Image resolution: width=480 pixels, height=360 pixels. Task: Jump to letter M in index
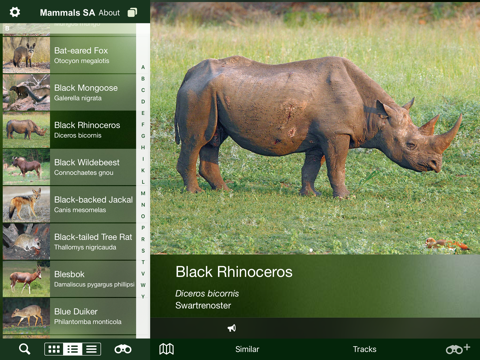point(143,193)
